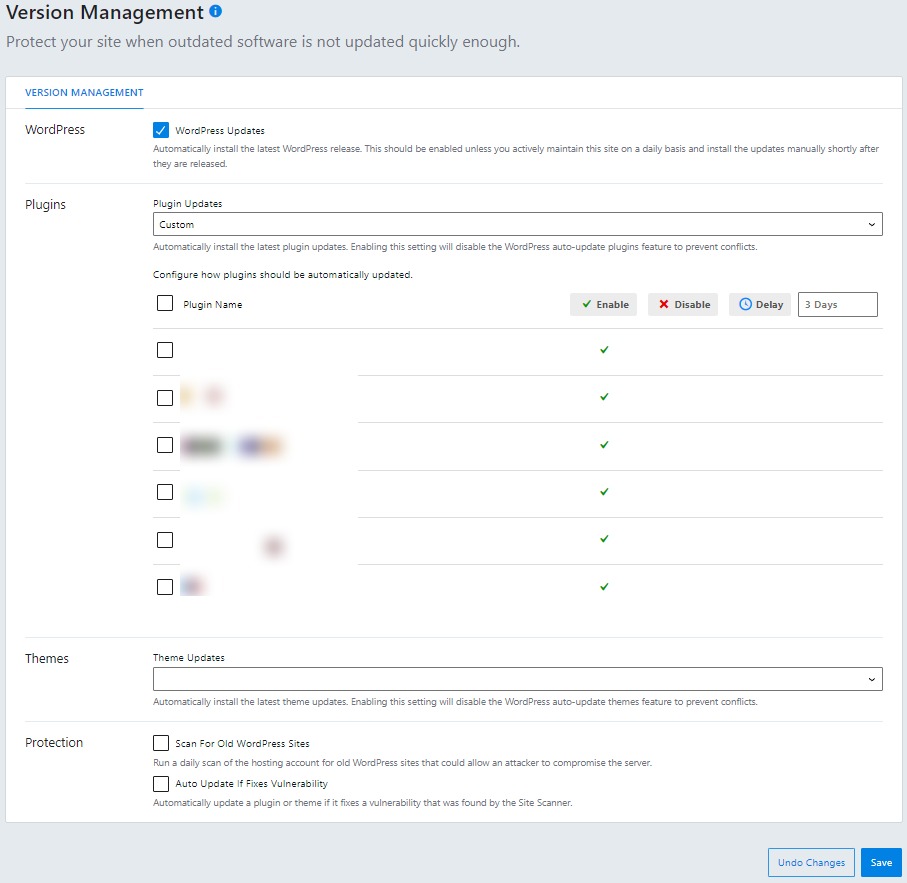Open the Theme Updates dropdown

click(x=518, y=679)
